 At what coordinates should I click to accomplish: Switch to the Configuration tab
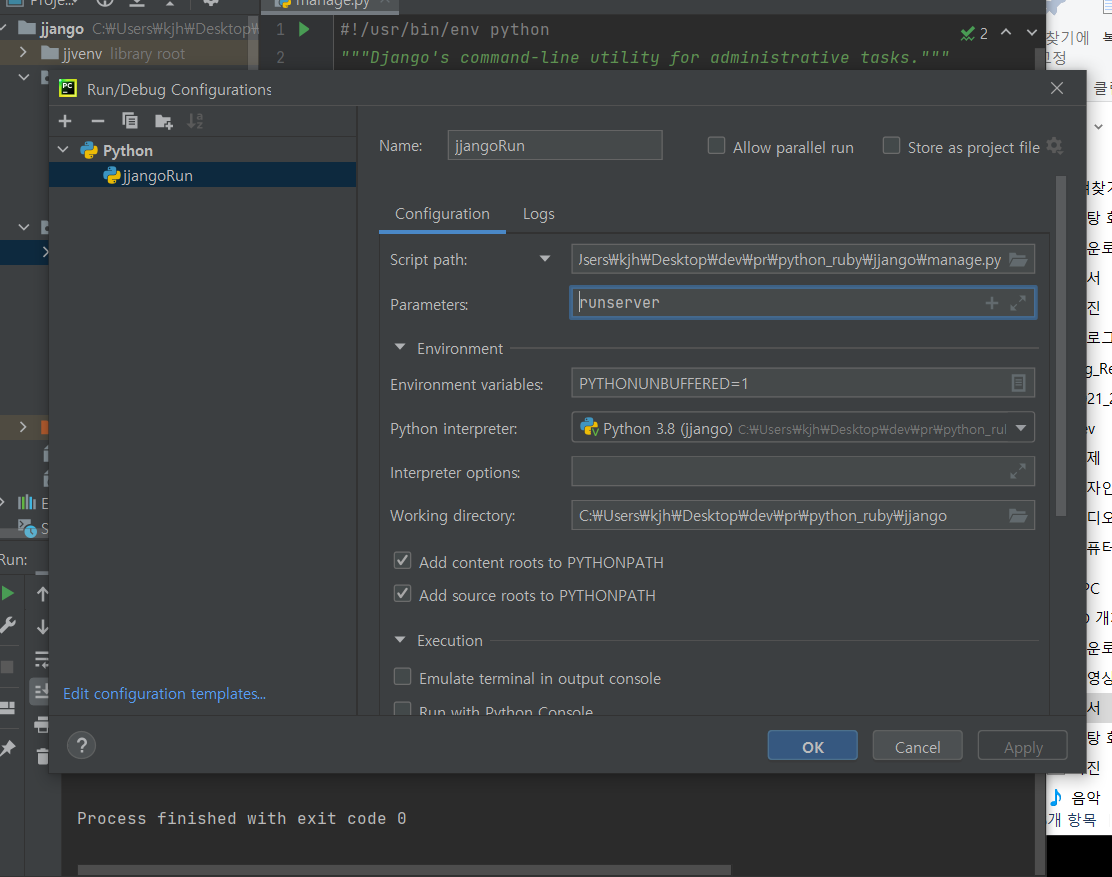click(442, 214)
